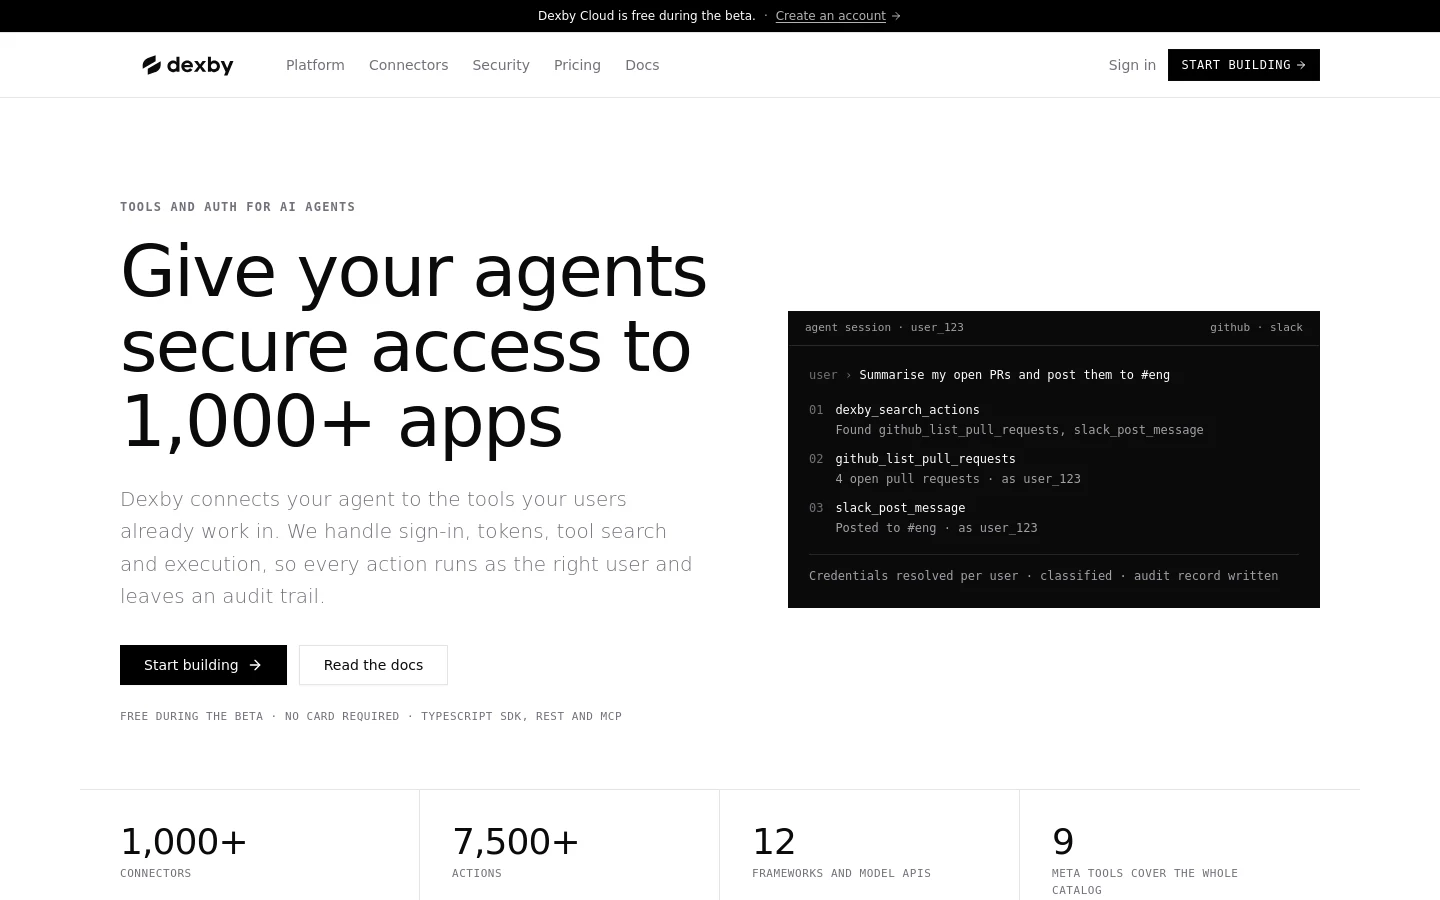Click the 'FREE DURING THE BETA · NO CARD REQUIRED' line
This screenshot has width=1440, height=900.
pos(371,716)
